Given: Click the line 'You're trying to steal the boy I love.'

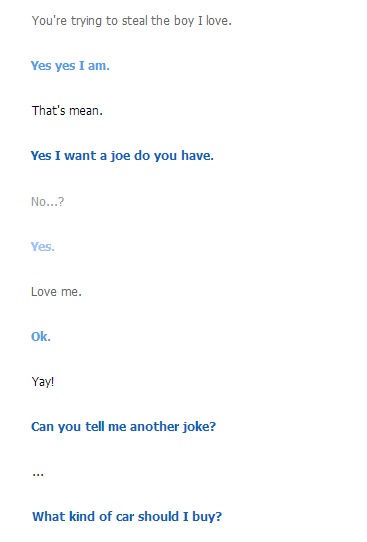Looking at the screenshot, I should pos(131,21).
